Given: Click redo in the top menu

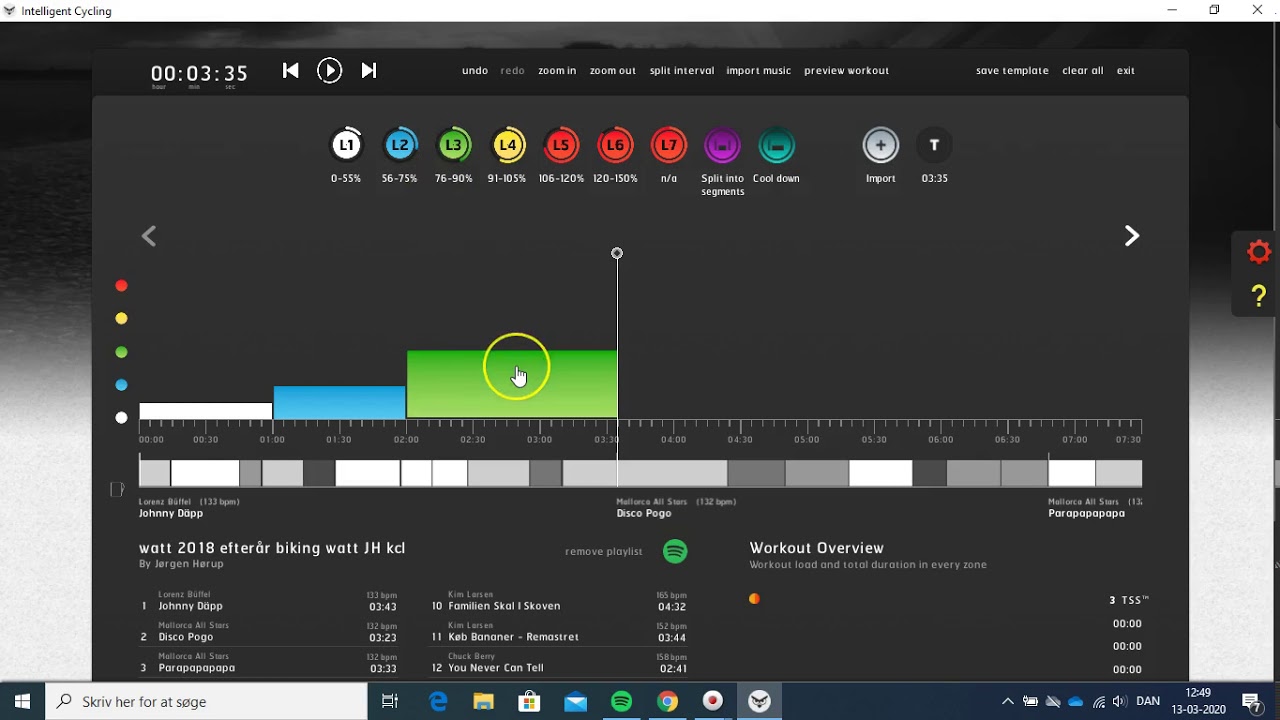Looking at the screenshot, I should [513, 71].
